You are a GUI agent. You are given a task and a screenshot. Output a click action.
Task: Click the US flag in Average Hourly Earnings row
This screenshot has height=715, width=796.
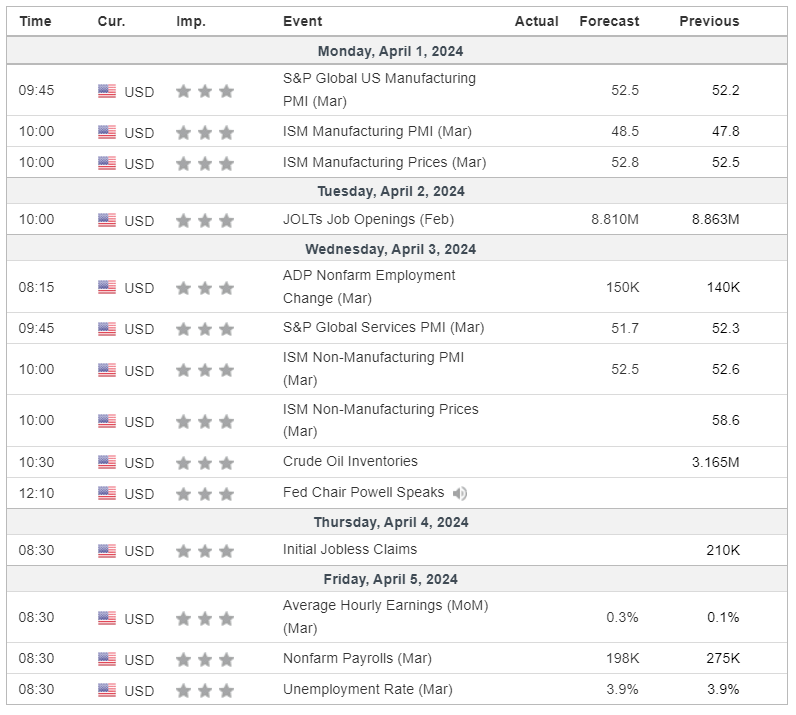coord(107,618)
